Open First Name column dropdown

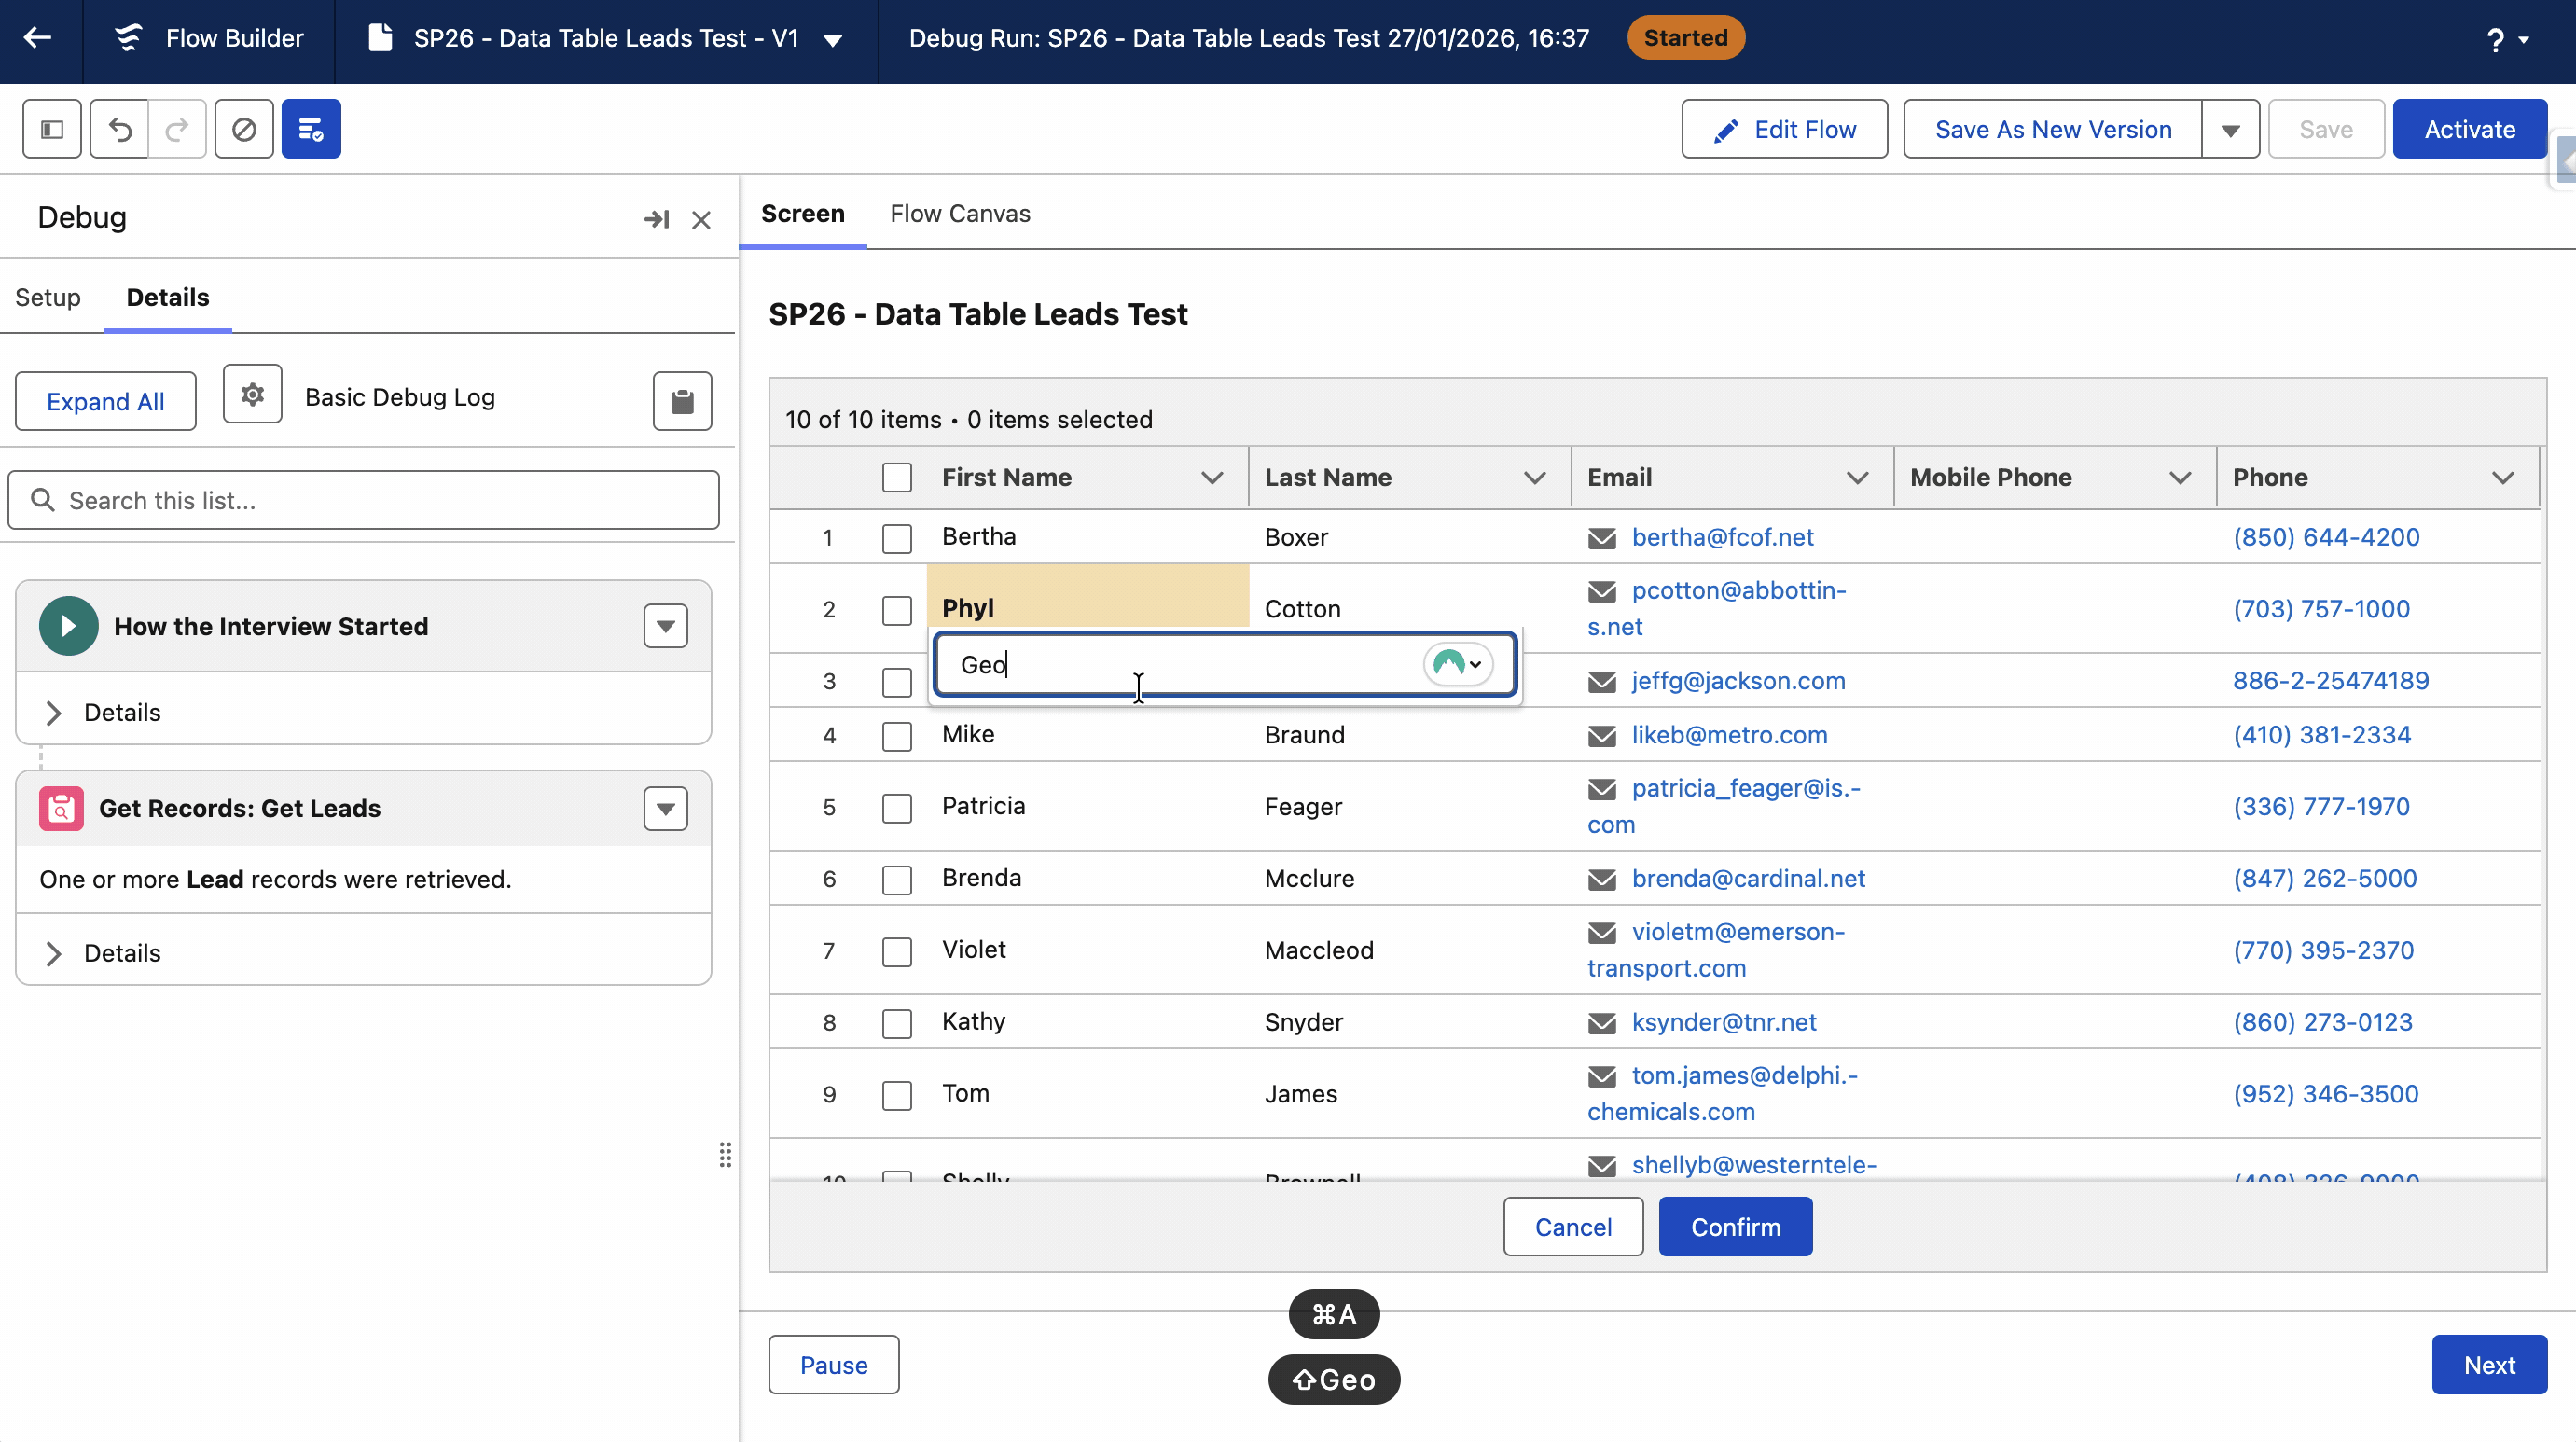click(1212, 478)
